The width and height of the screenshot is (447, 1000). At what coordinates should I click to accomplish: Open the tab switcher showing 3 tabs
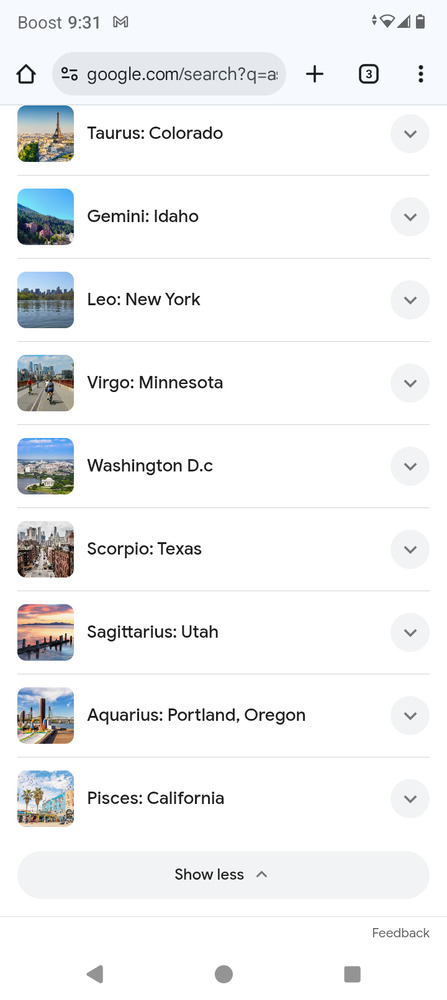coord(368,74)
